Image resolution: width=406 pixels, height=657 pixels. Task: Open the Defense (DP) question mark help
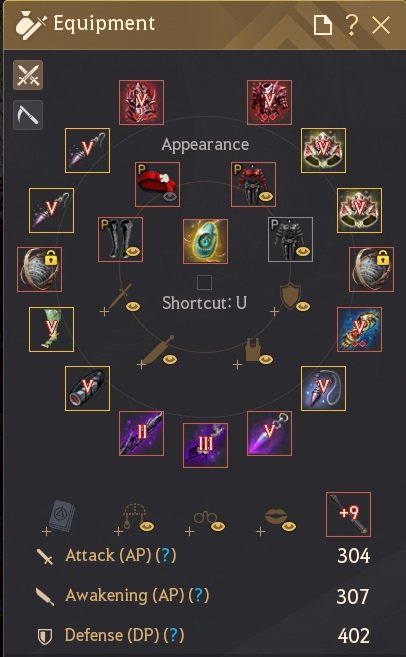174,636
